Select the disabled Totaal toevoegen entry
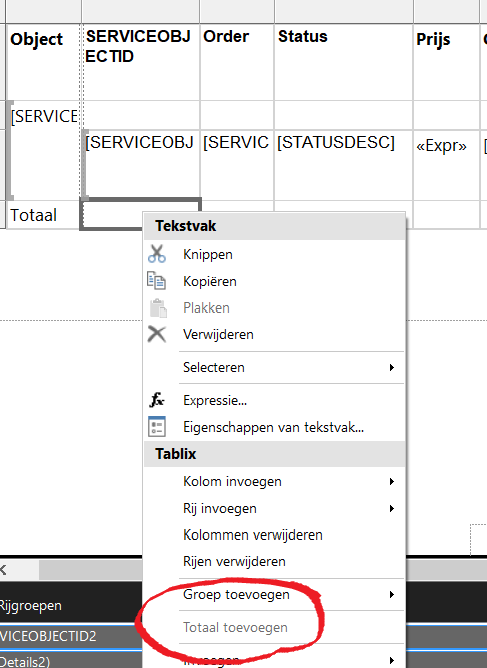Screen dimensions: 487x668 pyautogui.click(x=274, y=628)
